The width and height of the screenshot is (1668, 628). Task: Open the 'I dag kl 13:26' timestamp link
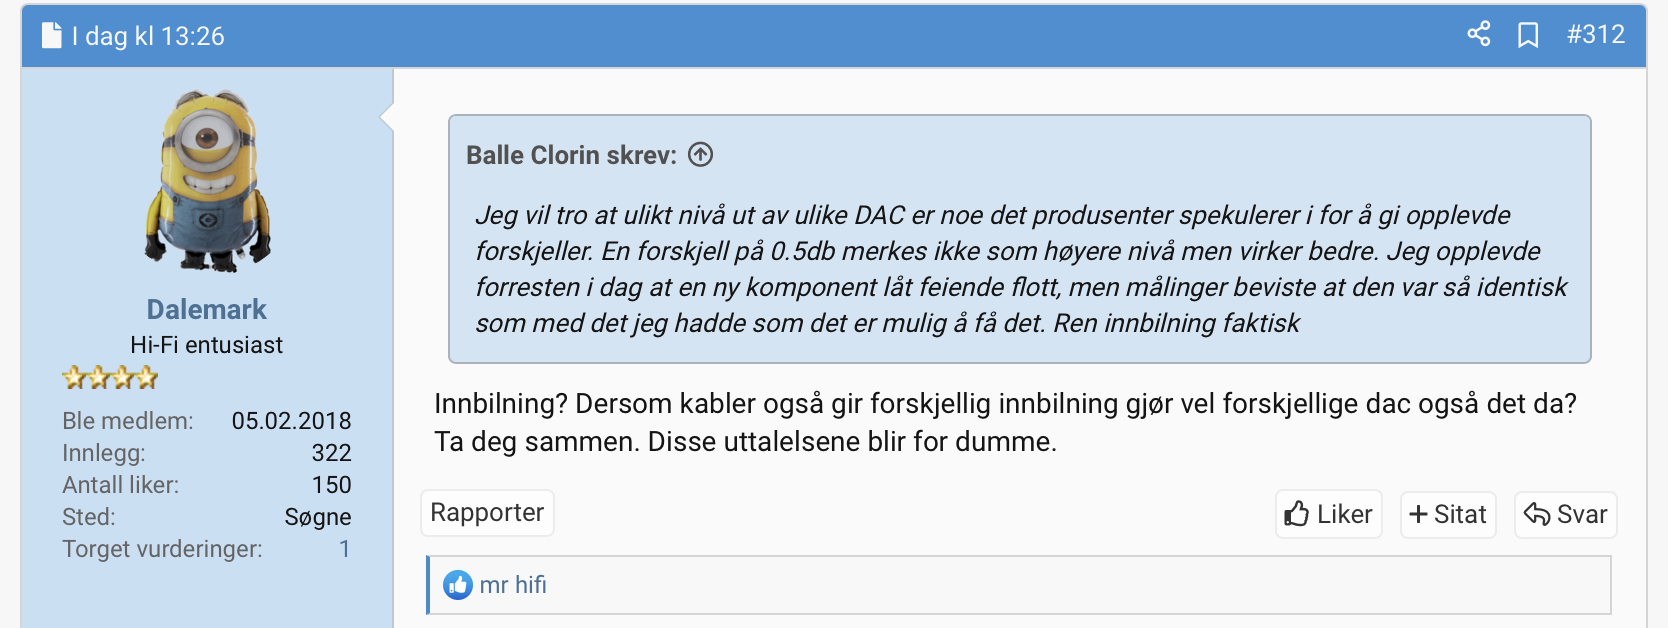coord(148,36)
